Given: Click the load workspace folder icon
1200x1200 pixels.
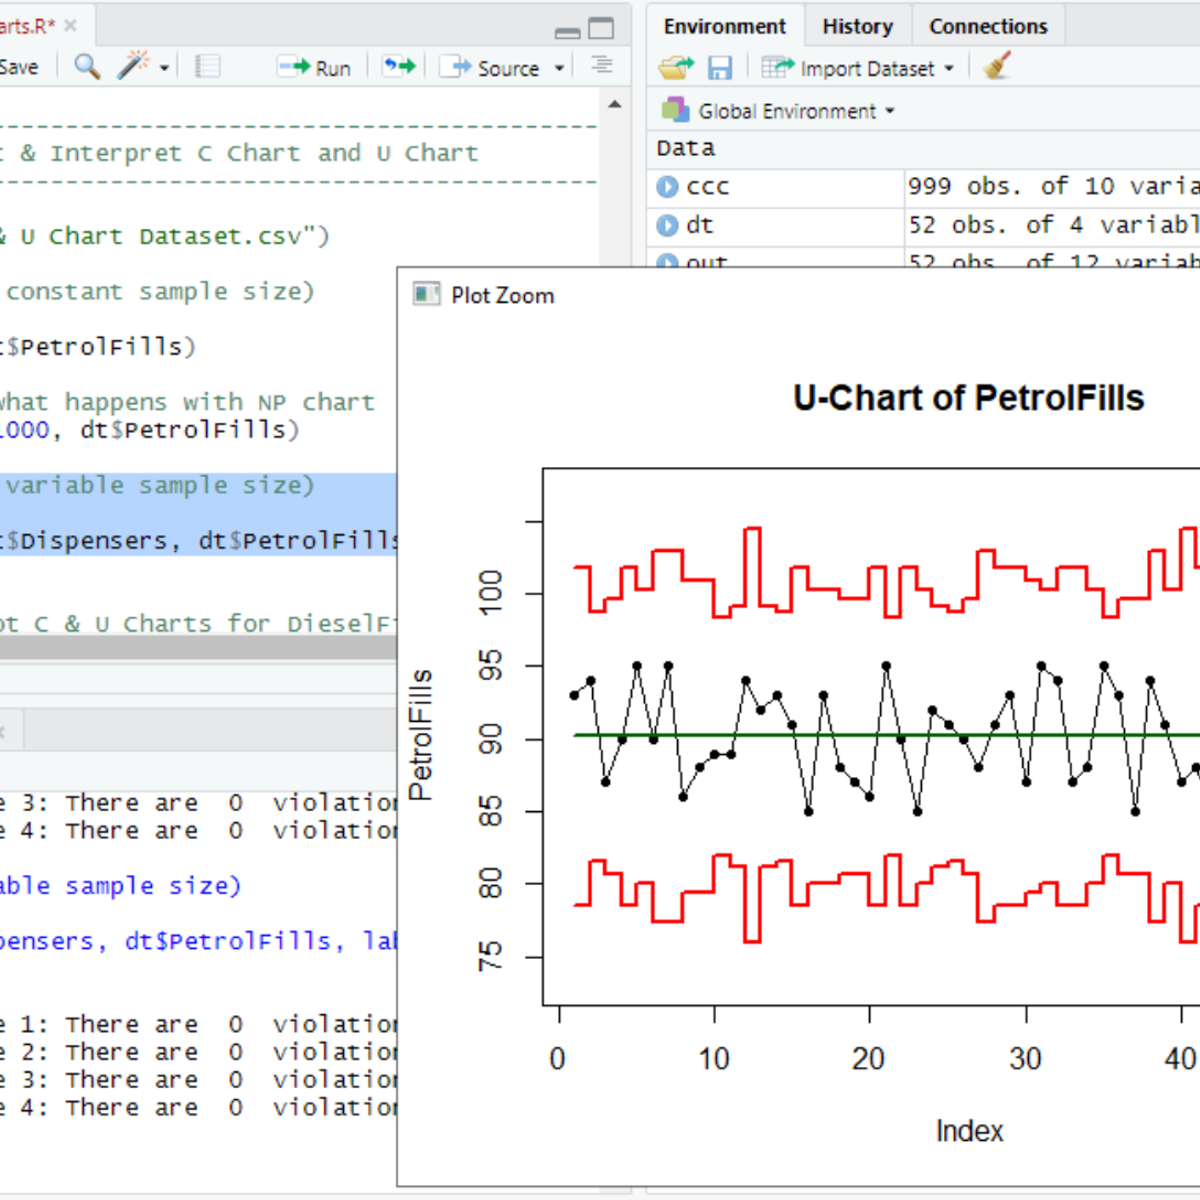Looking at the screenshot, I should coord(676,68).
